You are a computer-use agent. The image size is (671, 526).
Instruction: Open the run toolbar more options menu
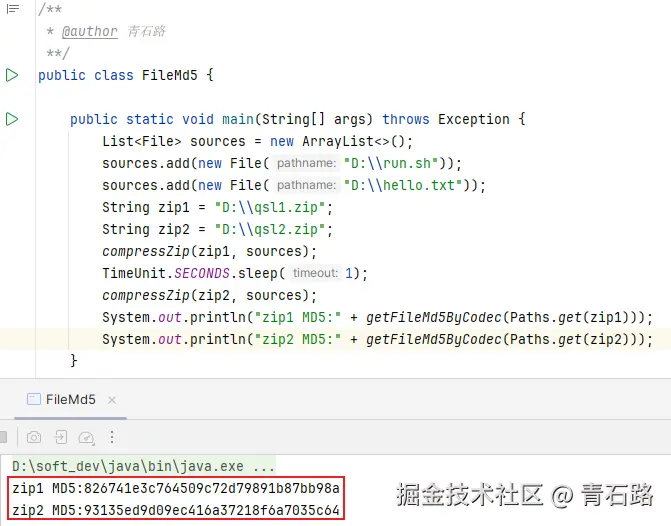click(x=112, y=437)
